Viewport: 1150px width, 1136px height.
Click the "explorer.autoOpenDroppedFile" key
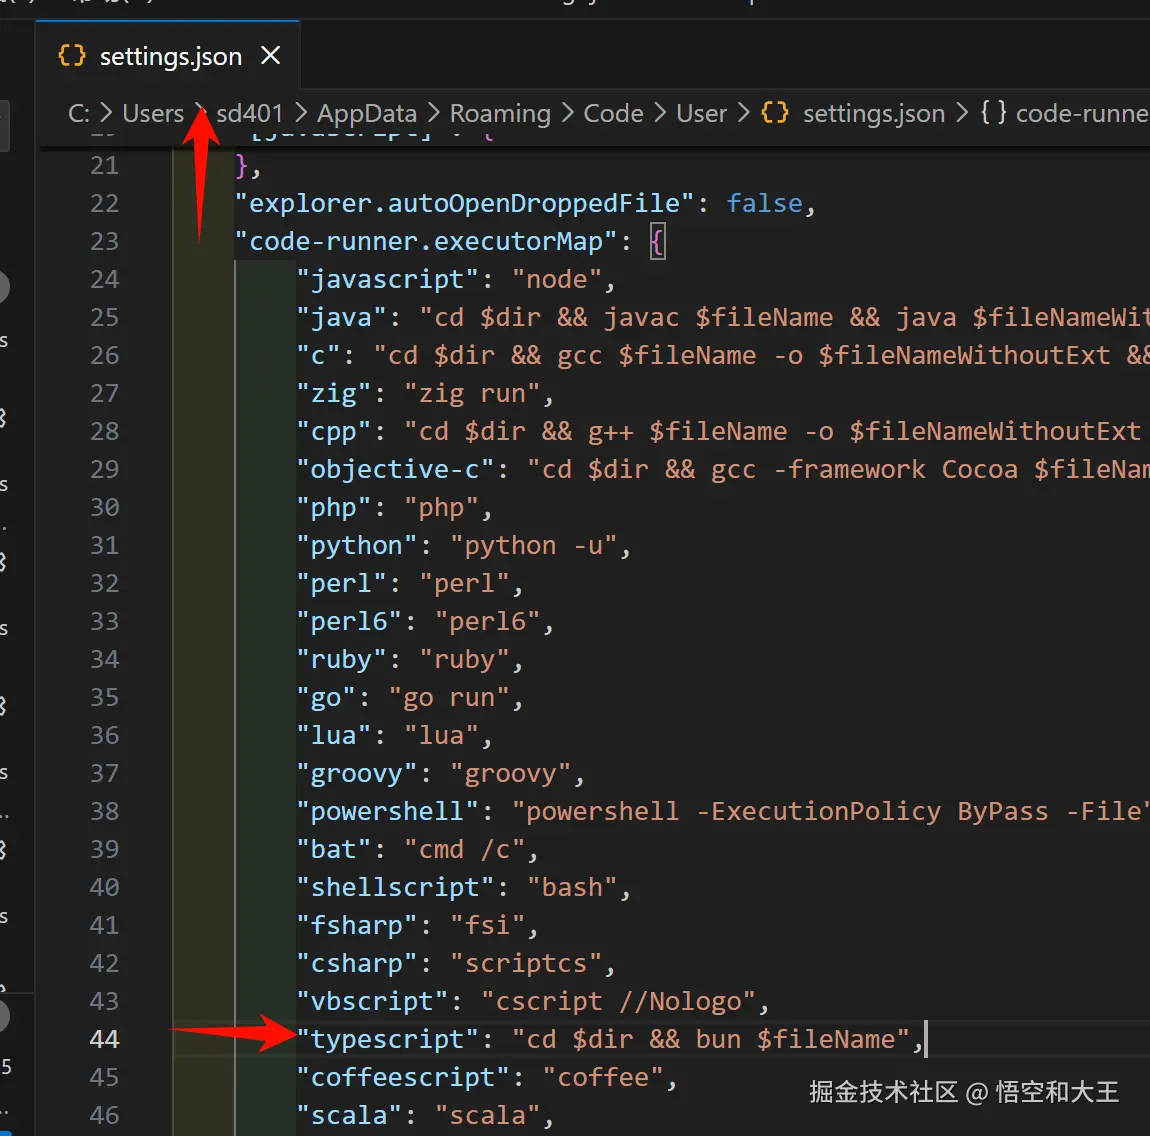(464, 203)
